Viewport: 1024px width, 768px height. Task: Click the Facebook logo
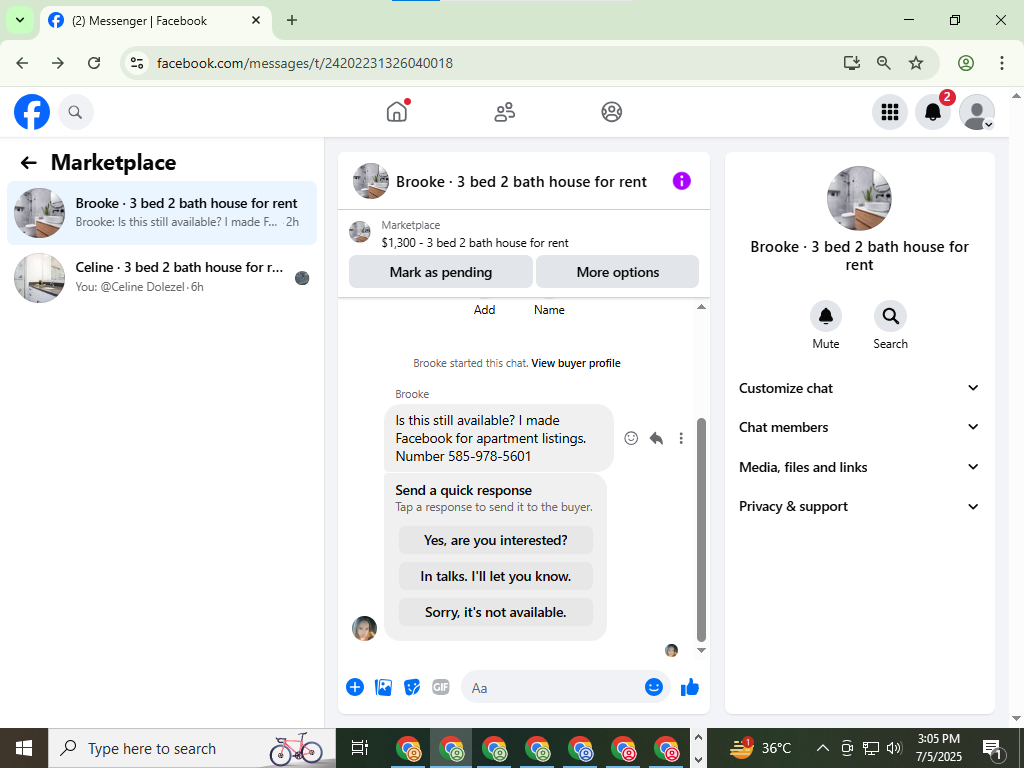[x=32, y=112]
